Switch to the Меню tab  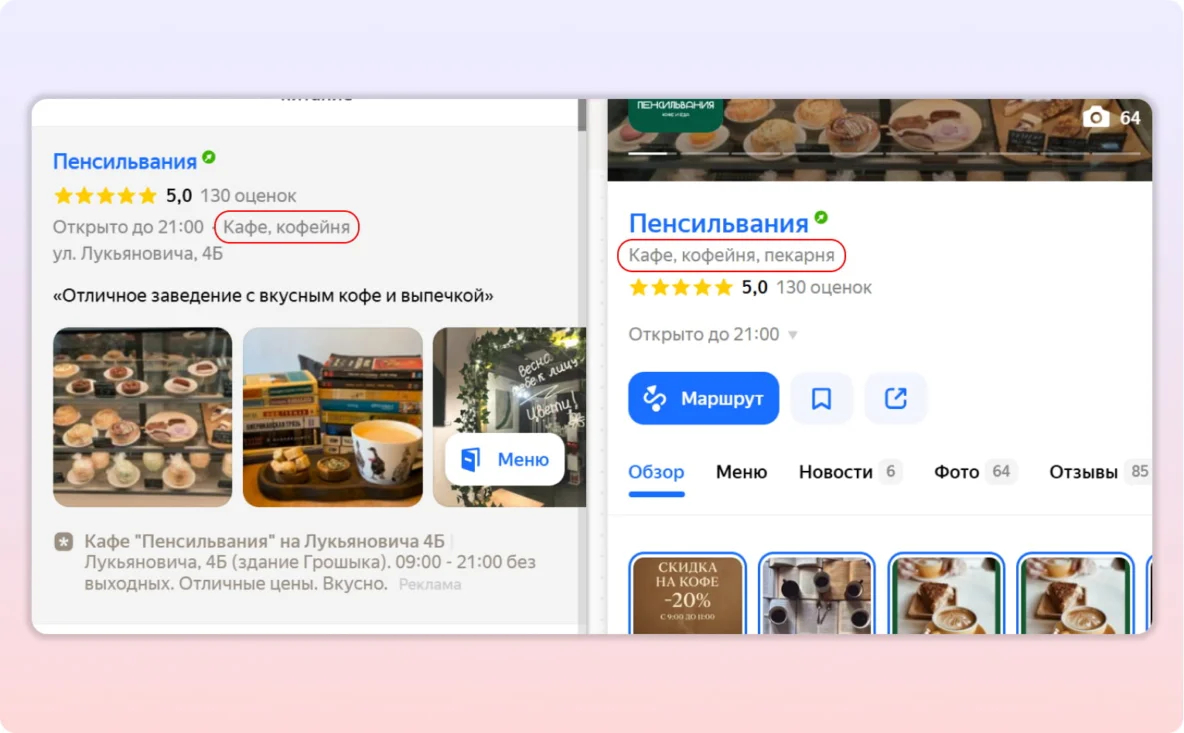click(x=741, y=472)
